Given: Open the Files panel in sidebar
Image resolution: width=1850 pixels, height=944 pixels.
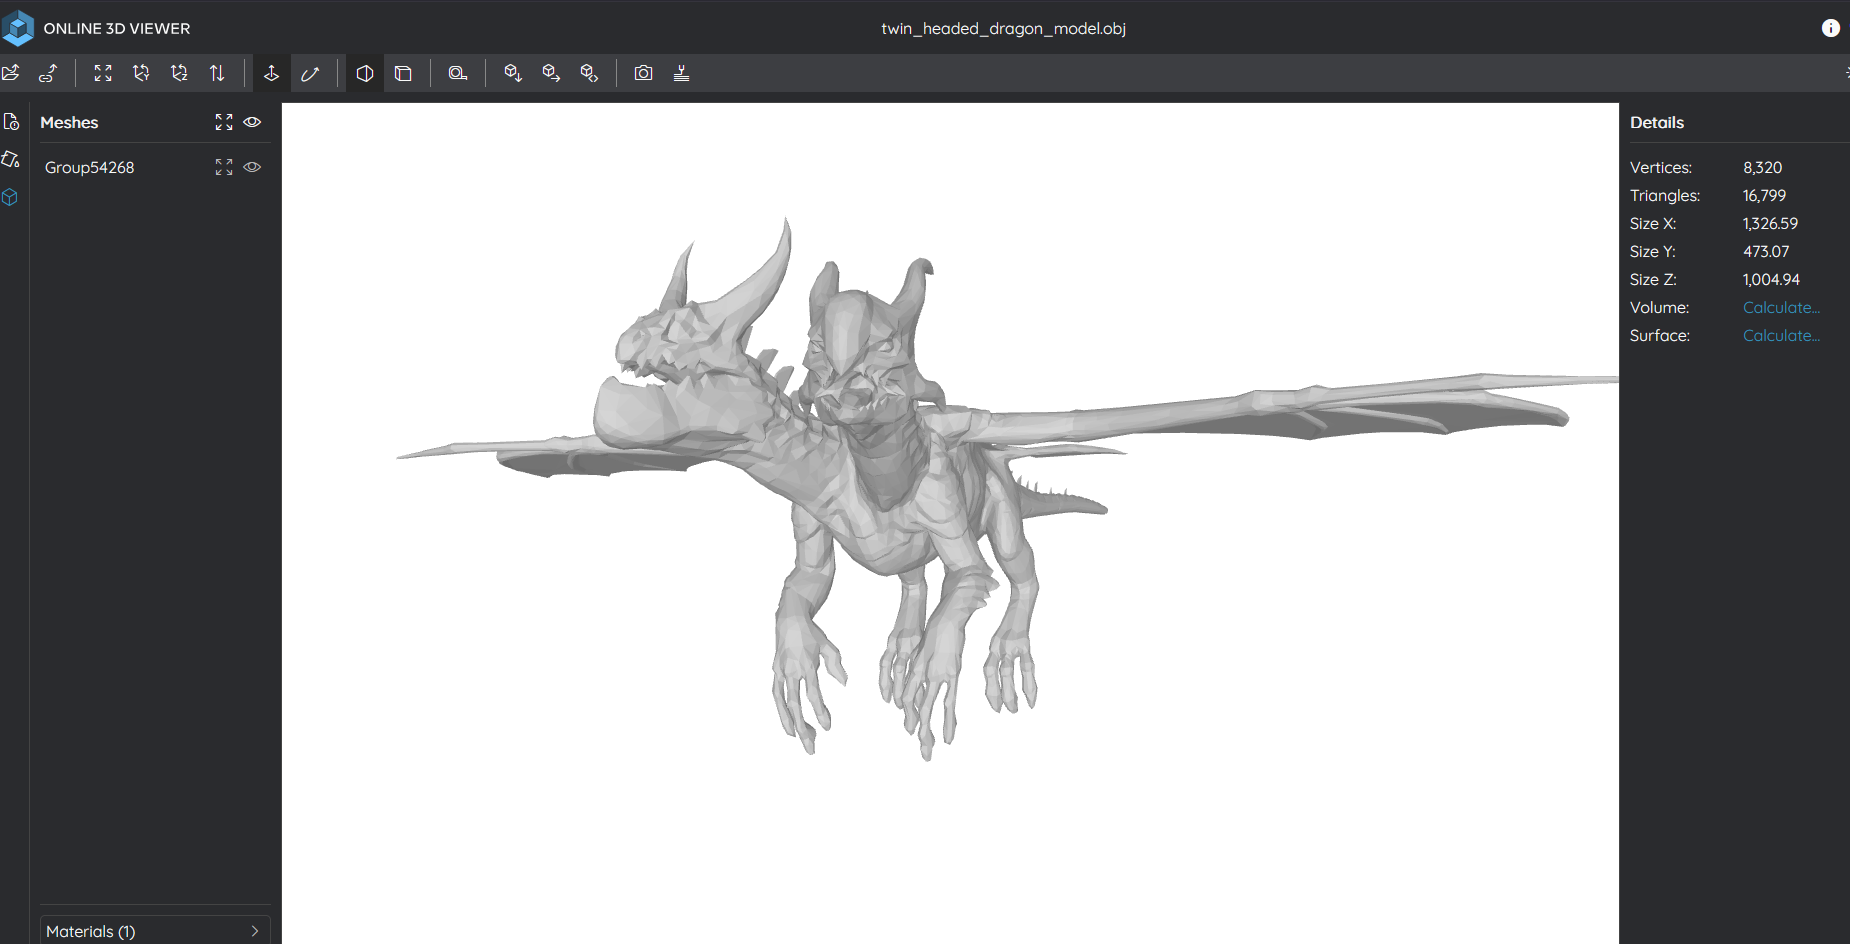Looking at the screenshot, I should 11,122.
